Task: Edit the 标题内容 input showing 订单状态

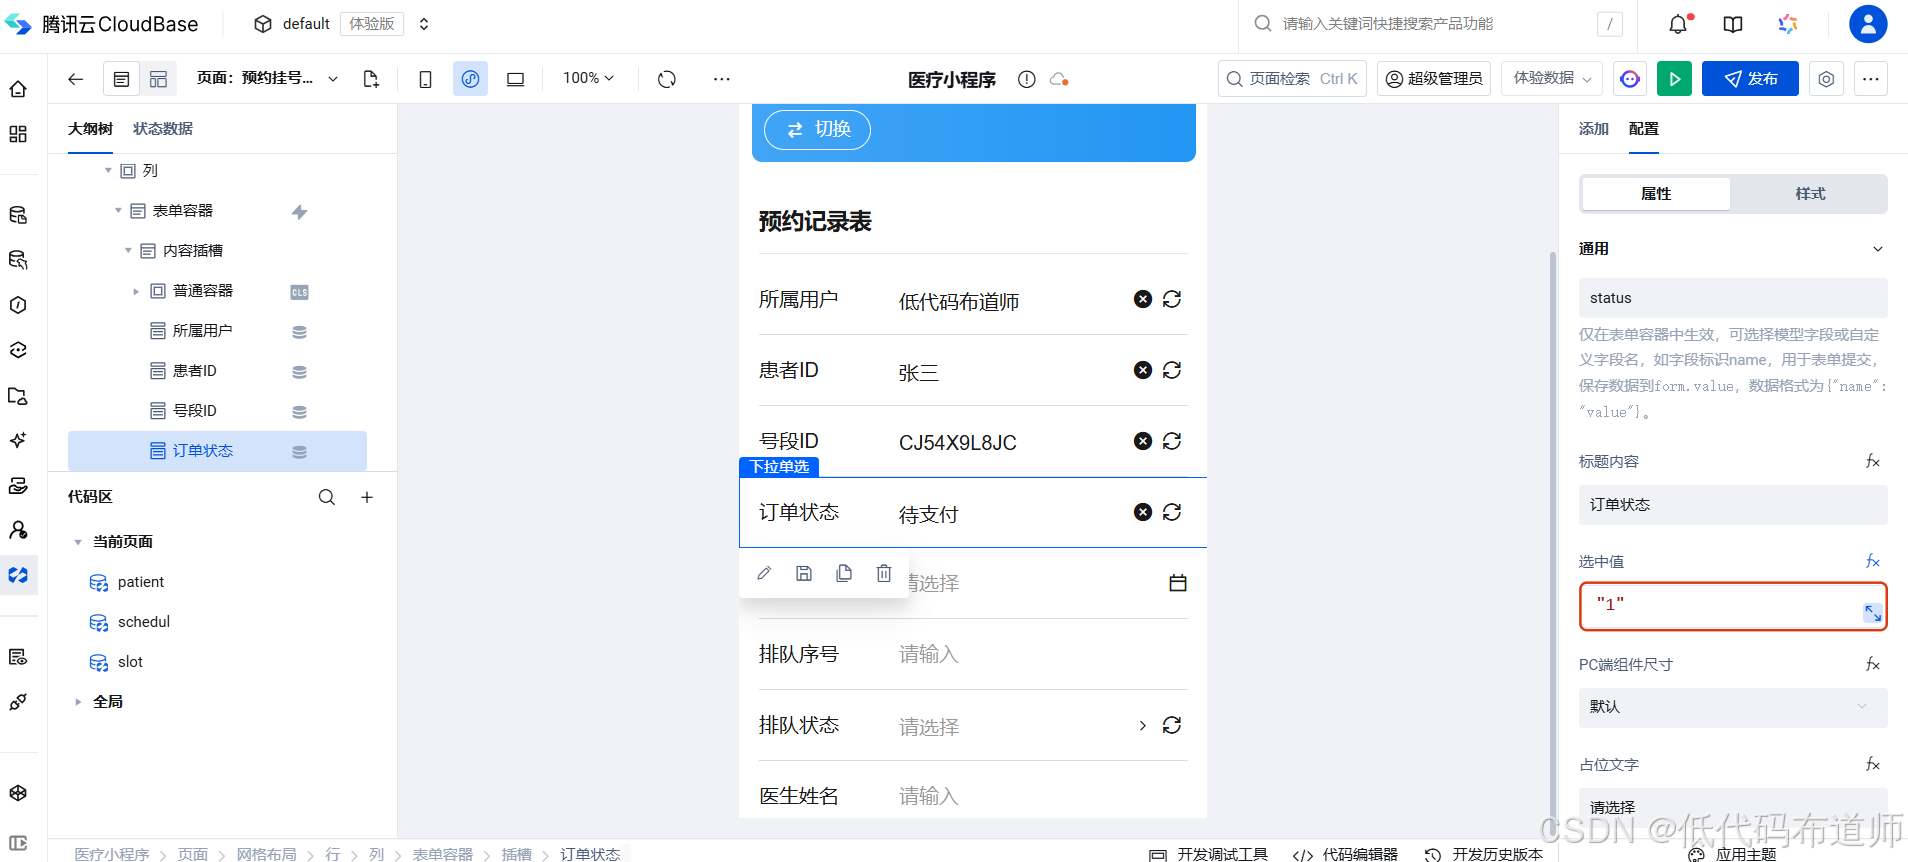Action: click(1733, 505)
